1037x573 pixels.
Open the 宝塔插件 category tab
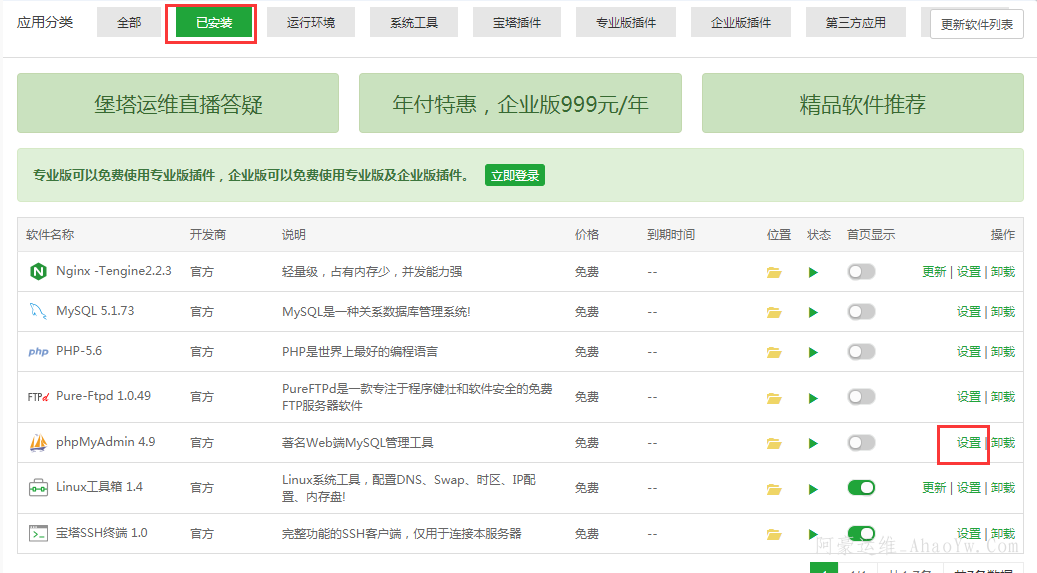click(517, 22)
